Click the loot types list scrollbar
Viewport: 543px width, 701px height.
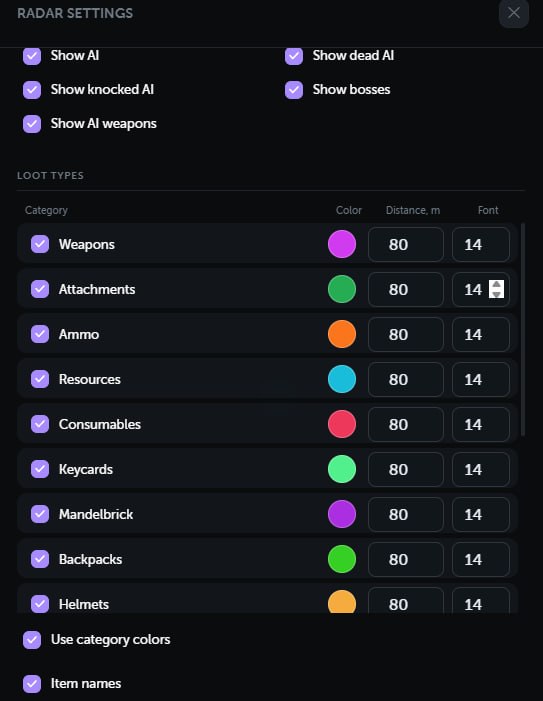coord(522,330)
